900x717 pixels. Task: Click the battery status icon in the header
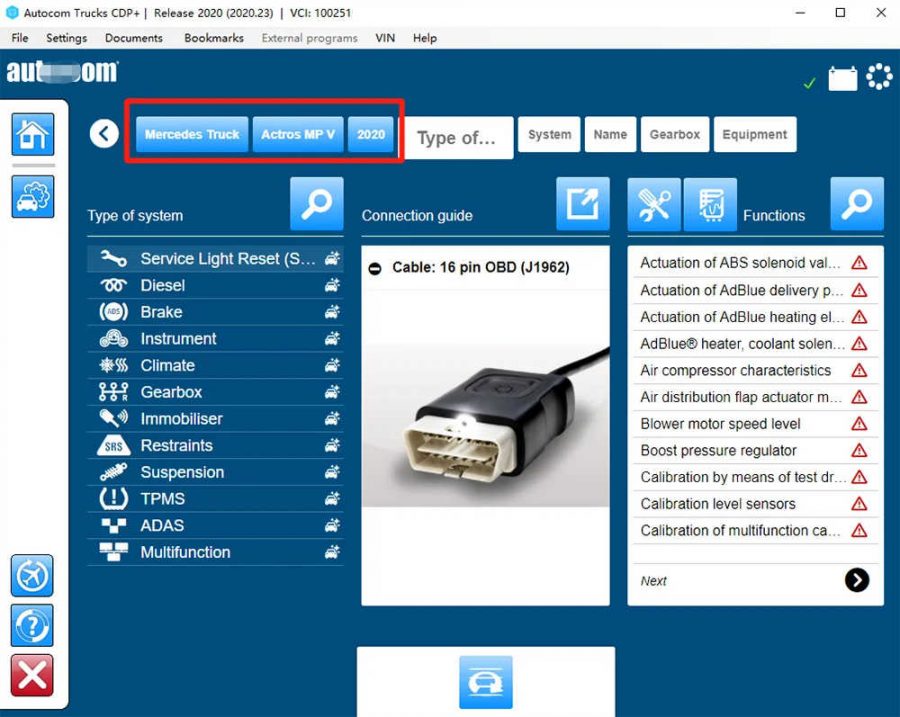843,75
